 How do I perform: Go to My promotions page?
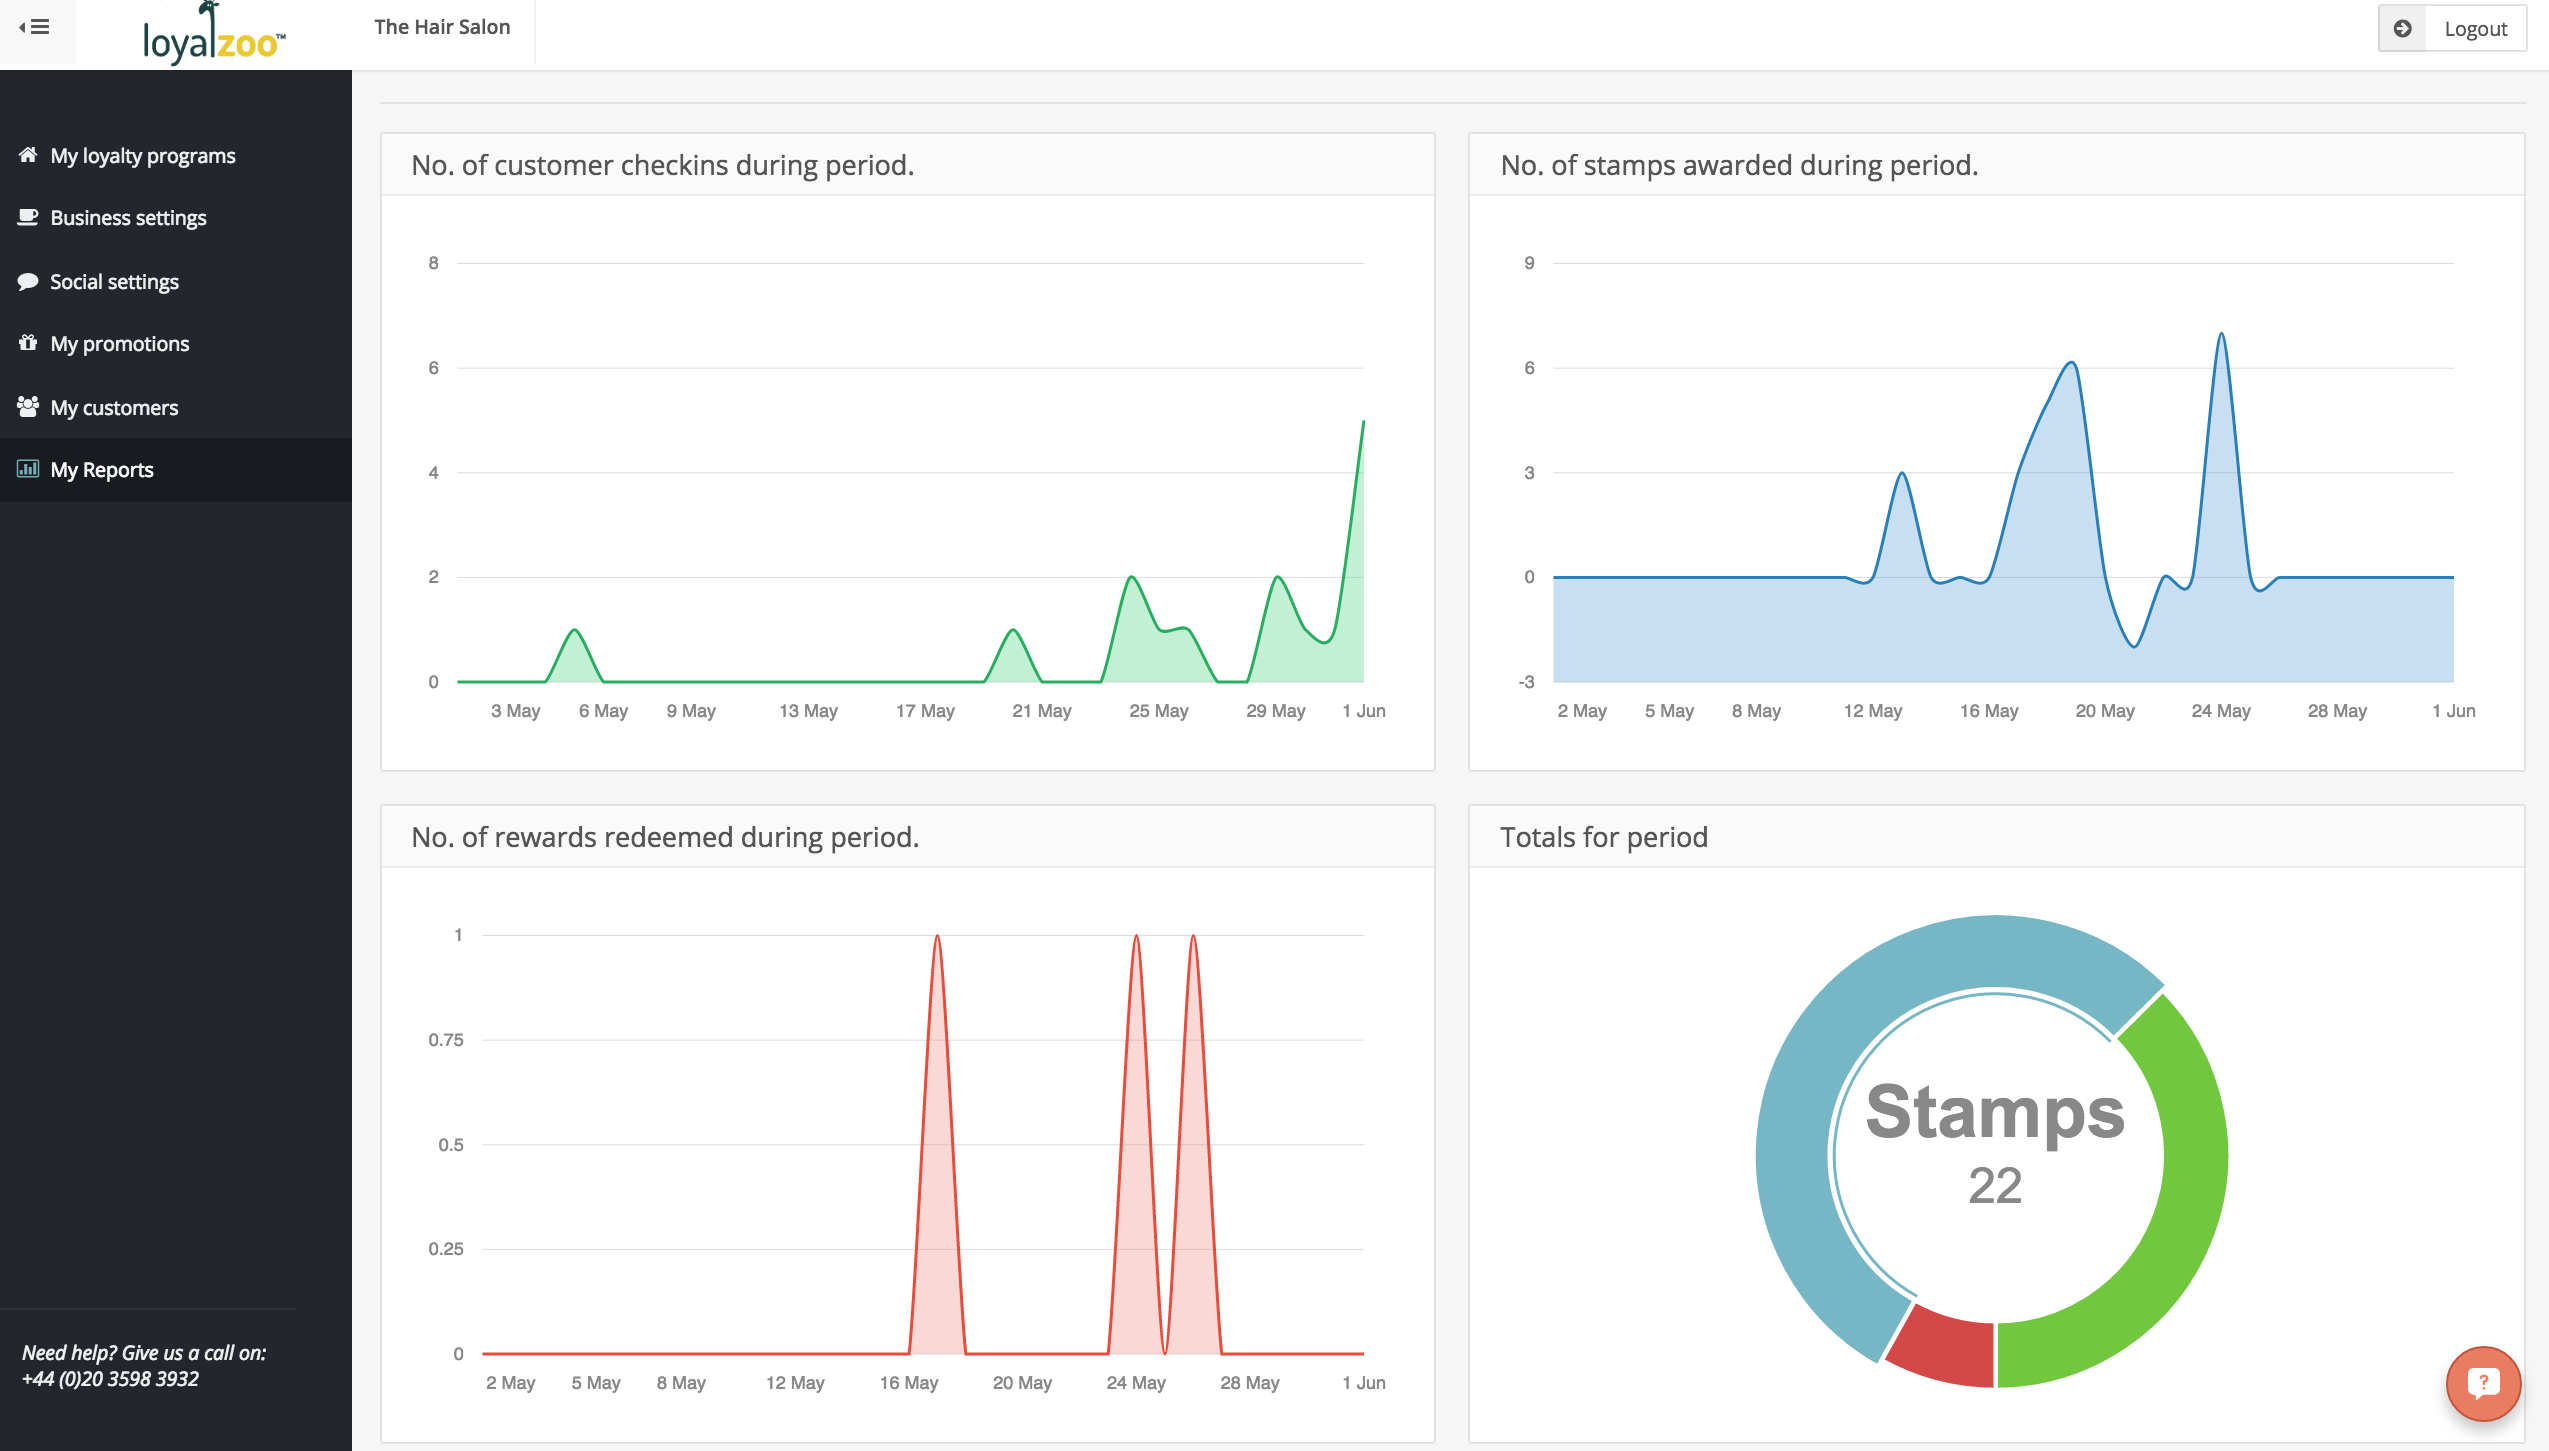click(x=120, y=344)
